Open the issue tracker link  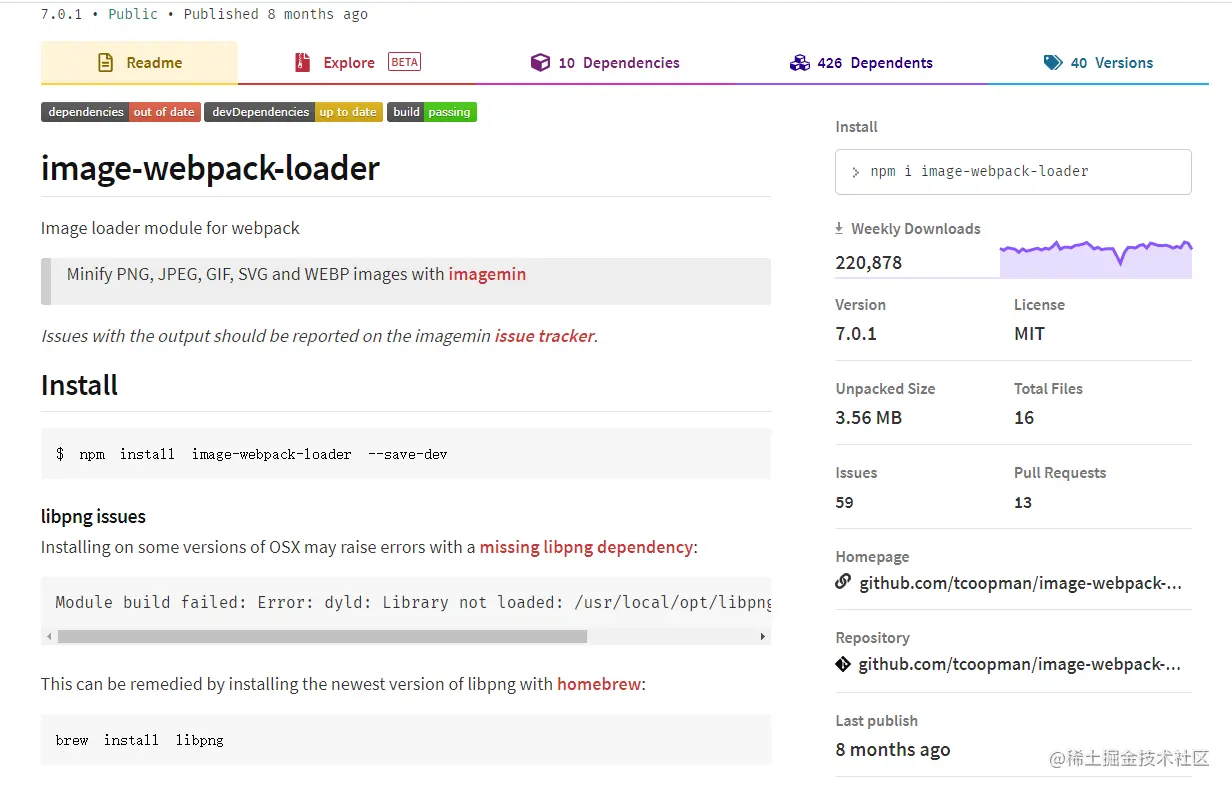tap(544, 336)
